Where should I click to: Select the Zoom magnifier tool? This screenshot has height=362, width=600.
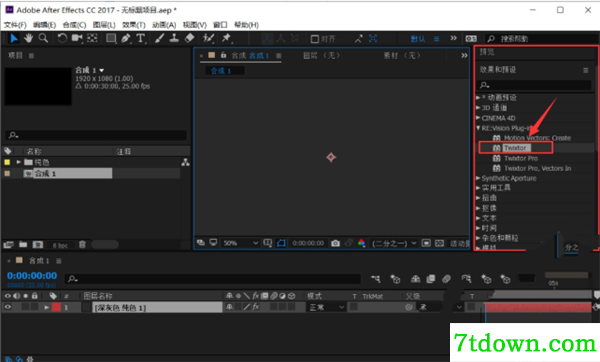pyautogui.click(x=43, y=38)
